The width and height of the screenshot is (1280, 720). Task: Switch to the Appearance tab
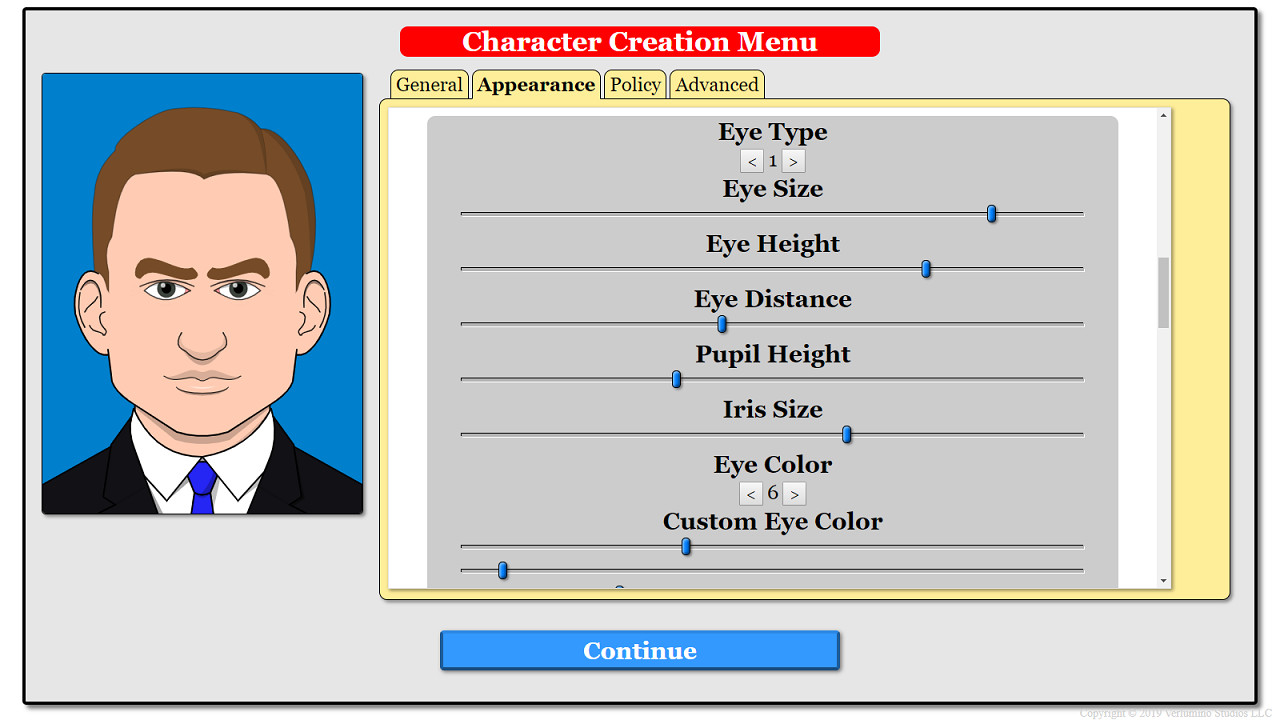click(x=536, y=85)
